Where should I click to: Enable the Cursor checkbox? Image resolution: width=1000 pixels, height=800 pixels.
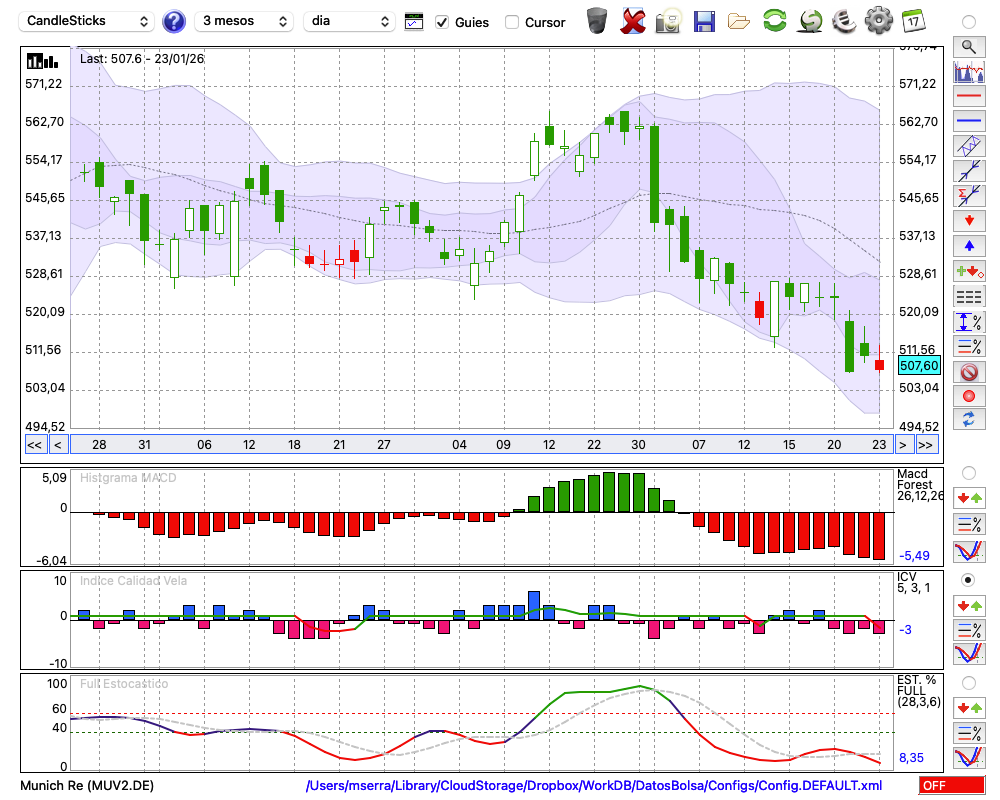(x=512, y=22)
